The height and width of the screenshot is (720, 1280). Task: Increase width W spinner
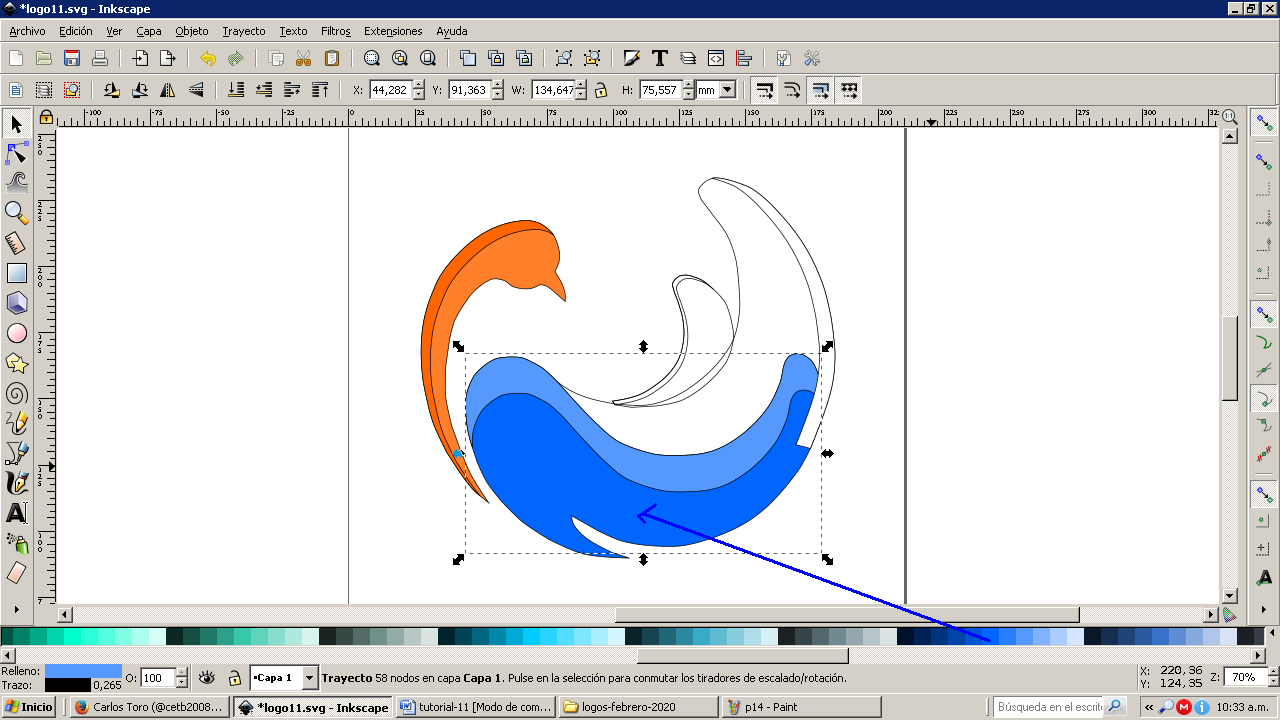[581, 85]
